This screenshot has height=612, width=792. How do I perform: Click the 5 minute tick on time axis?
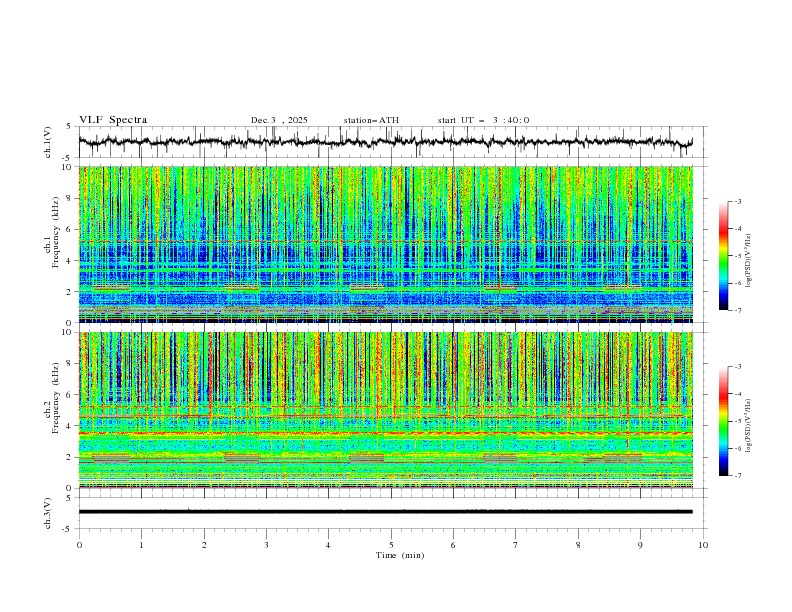(391, 544)
